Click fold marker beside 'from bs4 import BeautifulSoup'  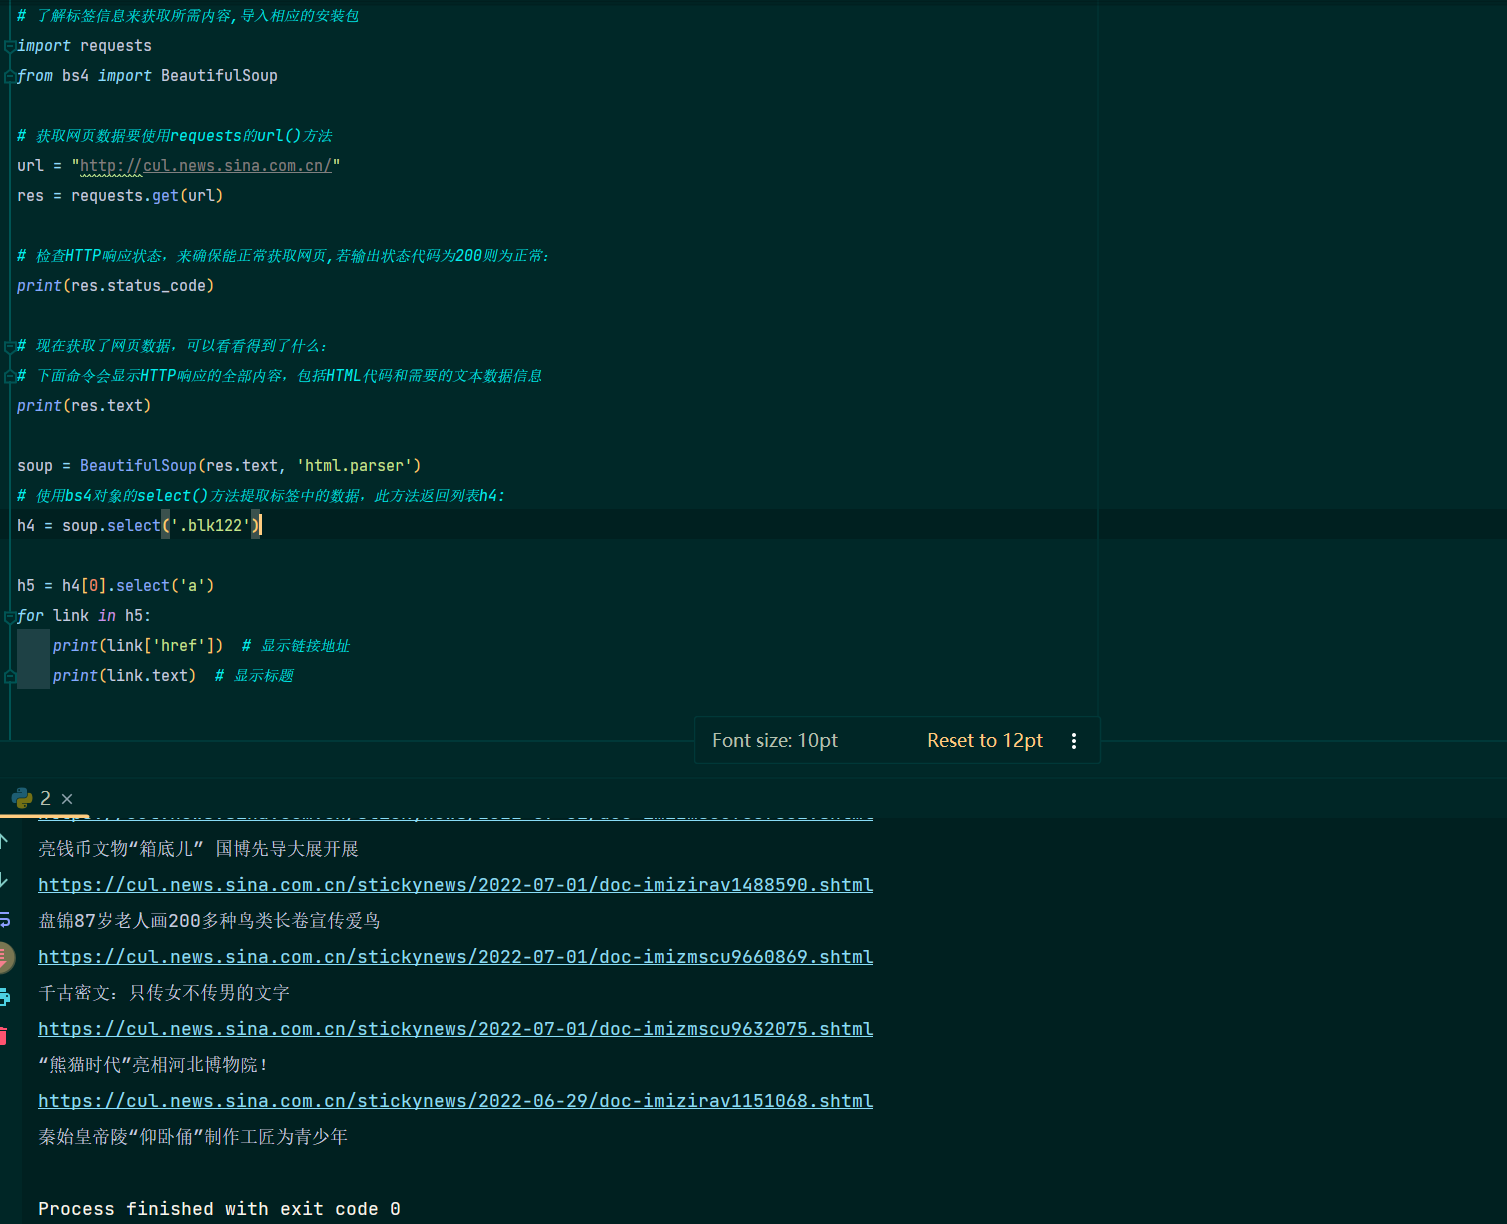9,77
